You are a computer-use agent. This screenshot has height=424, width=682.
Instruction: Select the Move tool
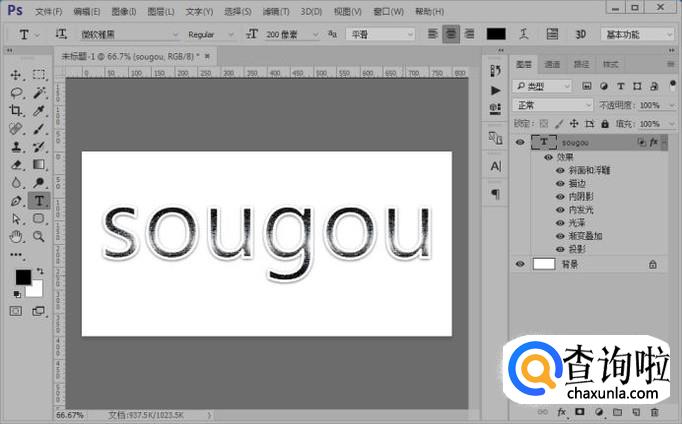[16, 75]
